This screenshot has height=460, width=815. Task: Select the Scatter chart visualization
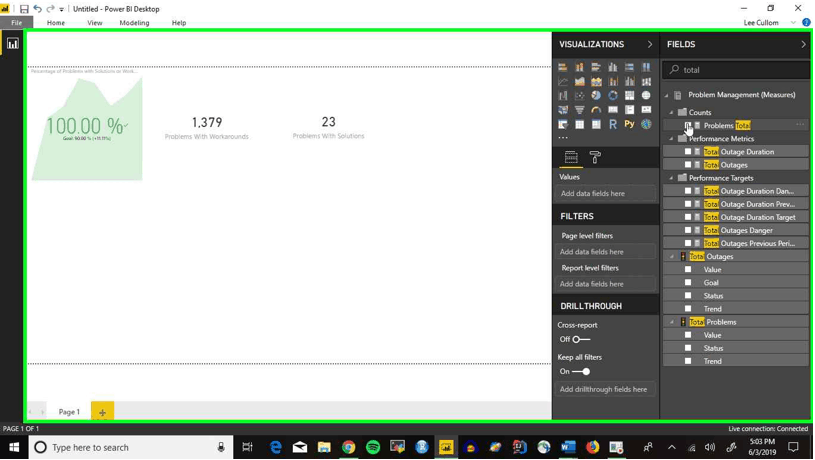pos(580,96)
